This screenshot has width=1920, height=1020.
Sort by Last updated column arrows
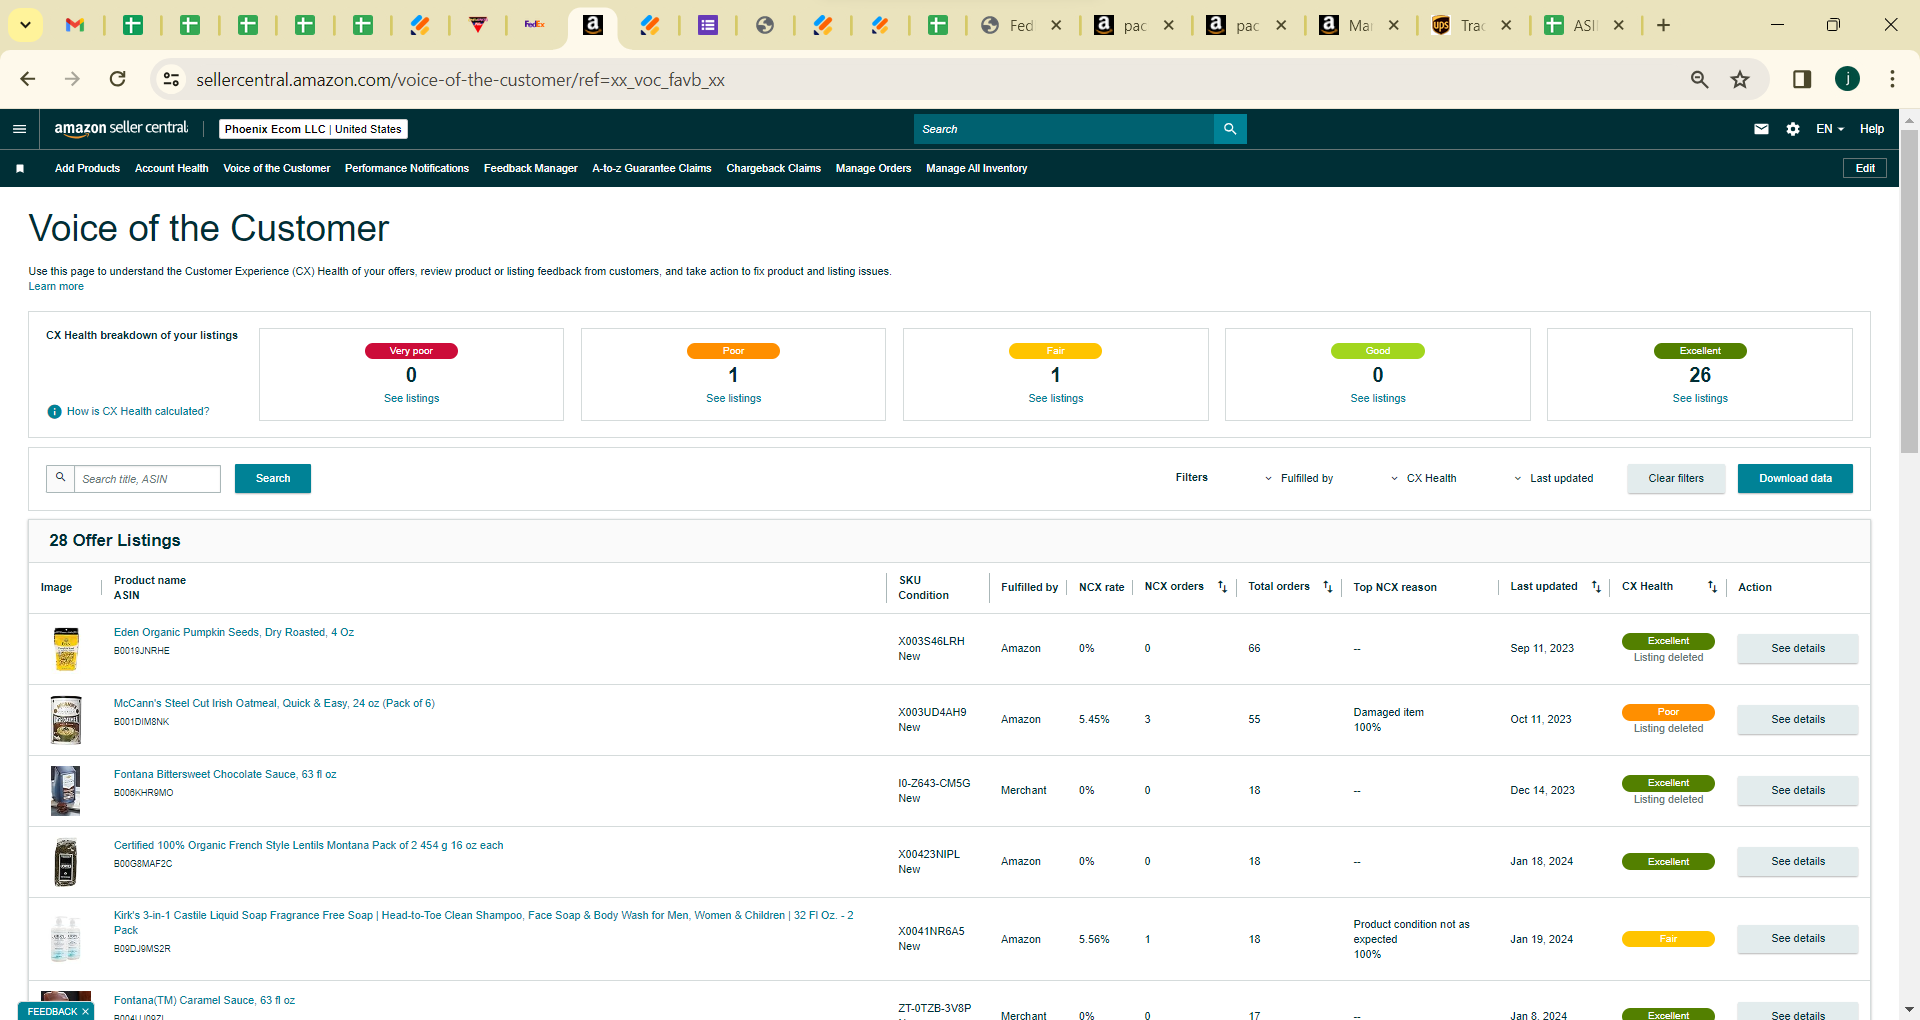point(1596,587)
